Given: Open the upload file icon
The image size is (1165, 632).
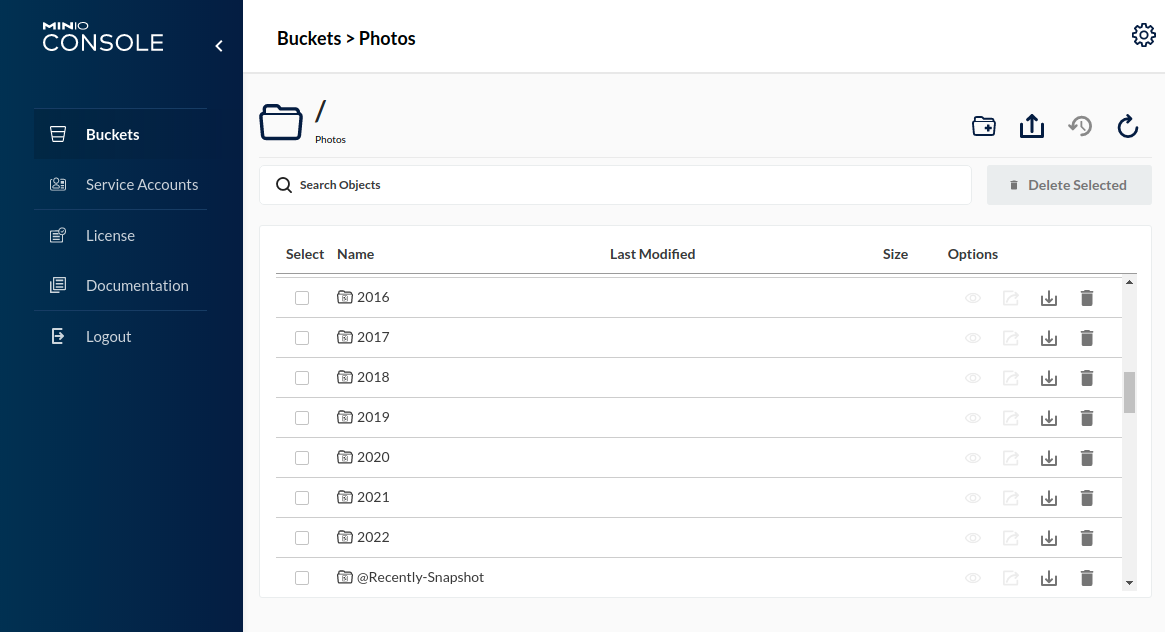Looking at the screenshot, I should [1031, 126].
